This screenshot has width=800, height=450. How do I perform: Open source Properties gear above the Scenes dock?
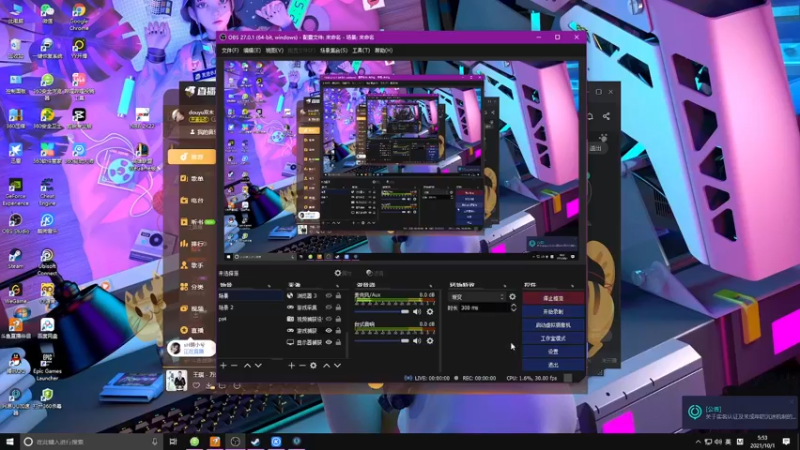(338, 273)
